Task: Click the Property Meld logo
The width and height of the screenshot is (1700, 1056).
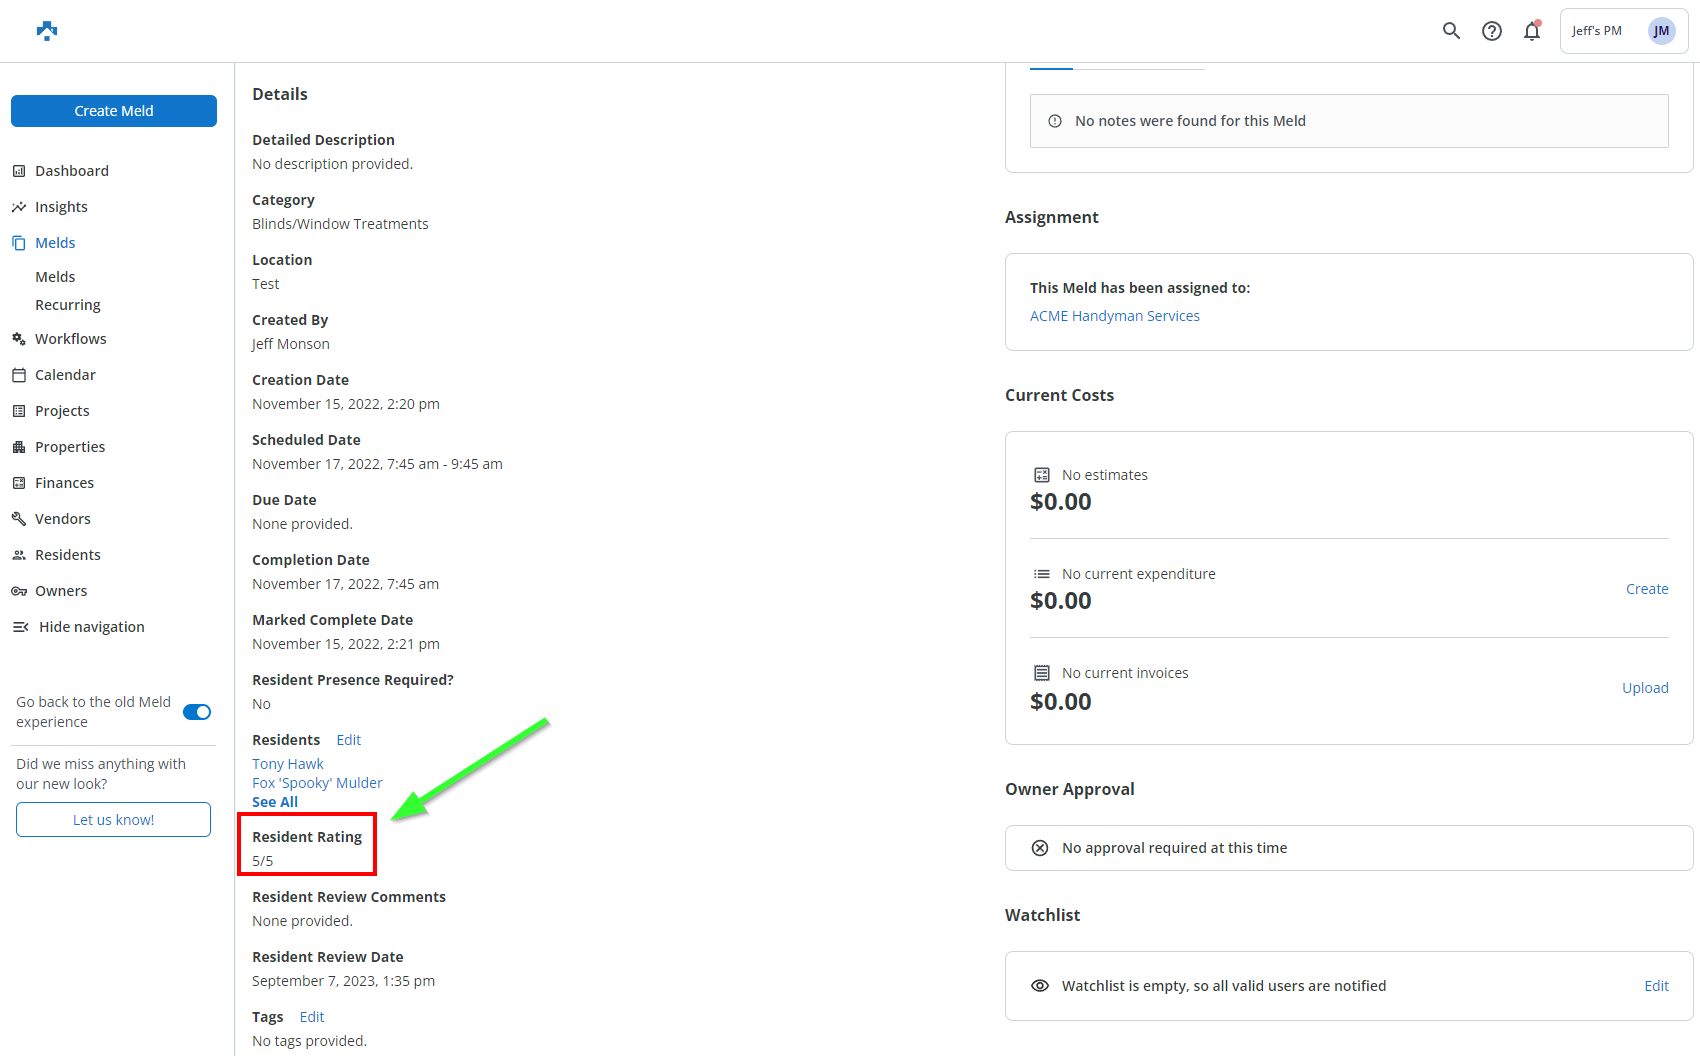Action: 47,31
